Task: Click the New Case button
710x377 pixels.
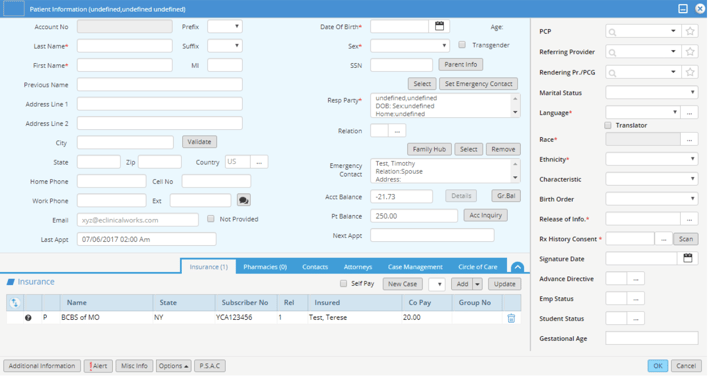Action: [x=403, y=284]
